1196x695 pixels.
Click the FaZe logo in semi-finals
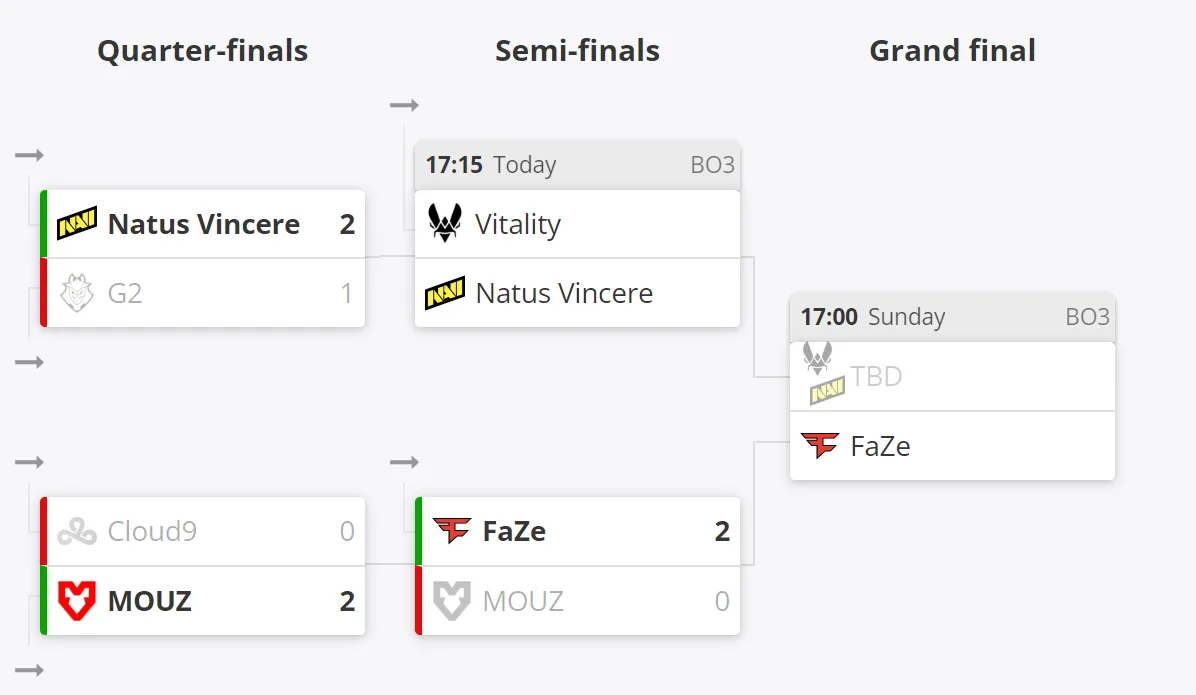coord(452,530)
